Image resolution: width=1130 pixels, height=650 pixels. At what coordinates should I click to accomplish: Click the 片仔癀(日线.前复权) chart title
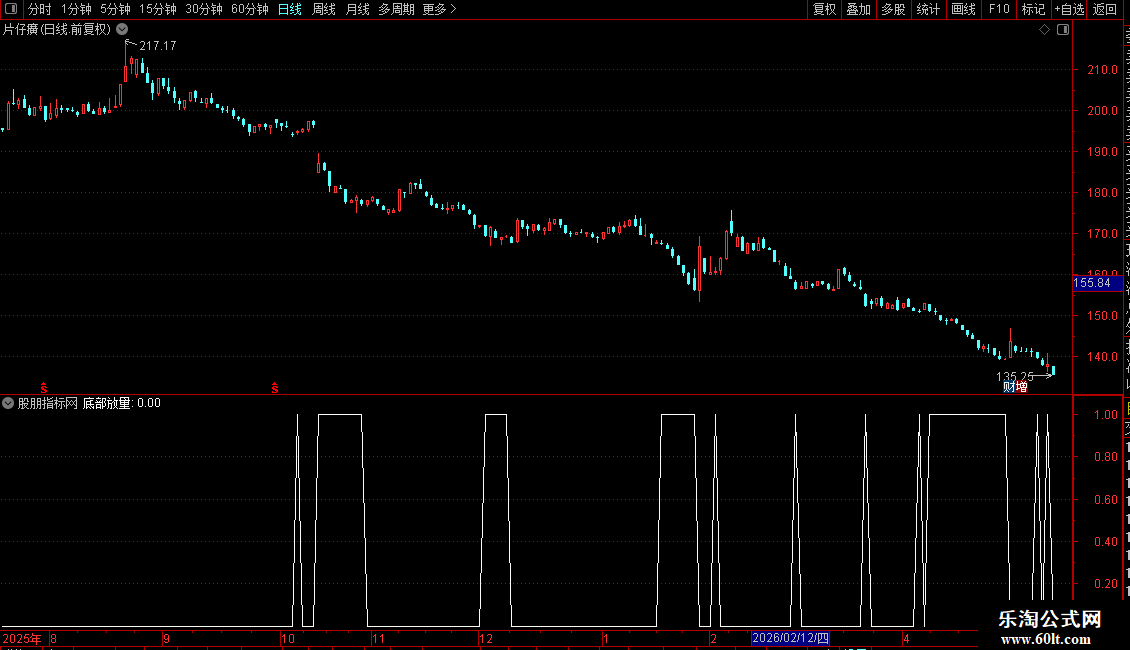point(57,30)
